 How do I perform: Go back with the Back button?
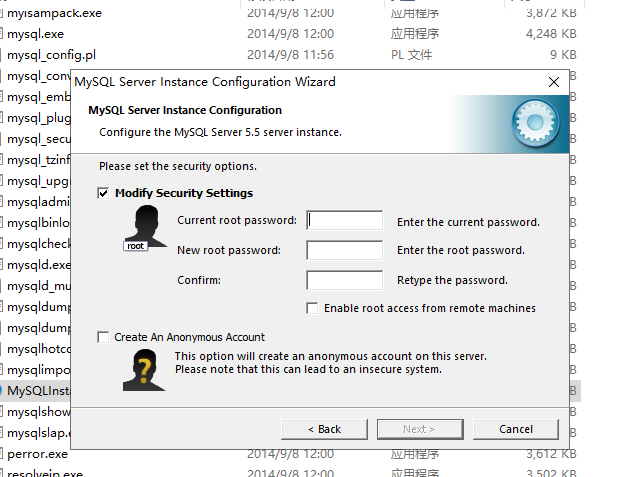pos(325,429)
